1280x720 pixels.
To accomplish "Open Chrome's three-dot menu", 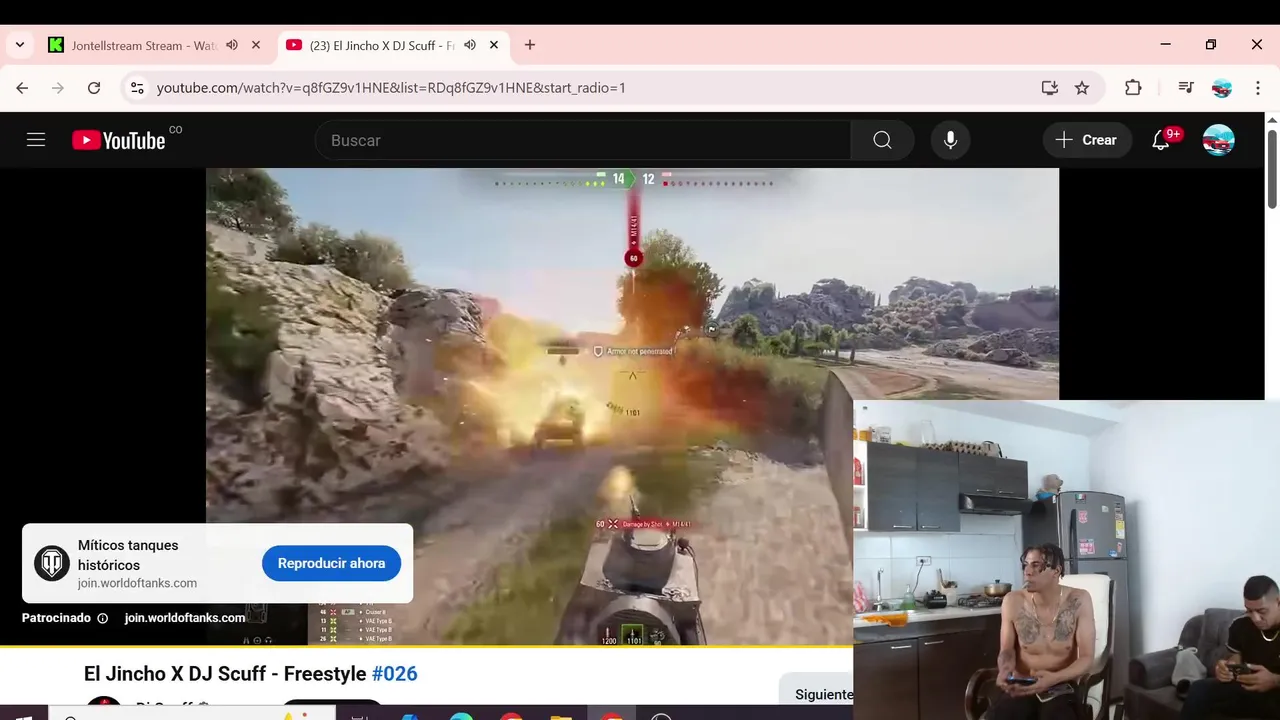I will pyautogui.click(x=1258, y=88).
